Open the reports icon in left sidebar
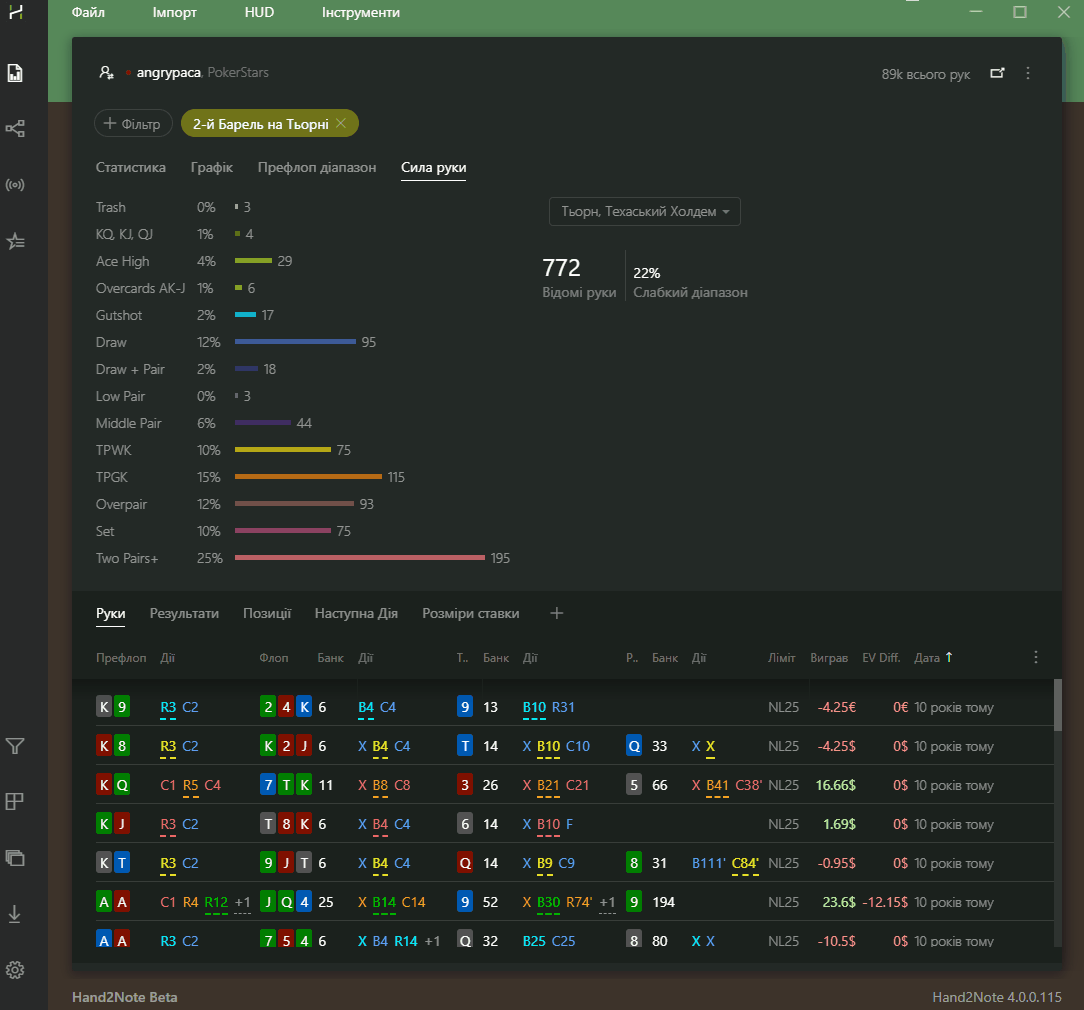The image size is (1084, 1010). point(15,73)
